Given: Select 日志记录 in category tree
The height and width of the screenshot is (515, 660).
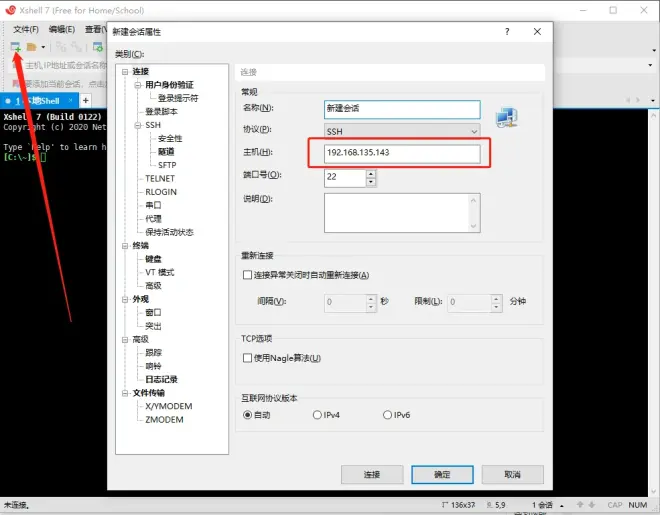Looking at the screenshot, I should coord(161,380).
